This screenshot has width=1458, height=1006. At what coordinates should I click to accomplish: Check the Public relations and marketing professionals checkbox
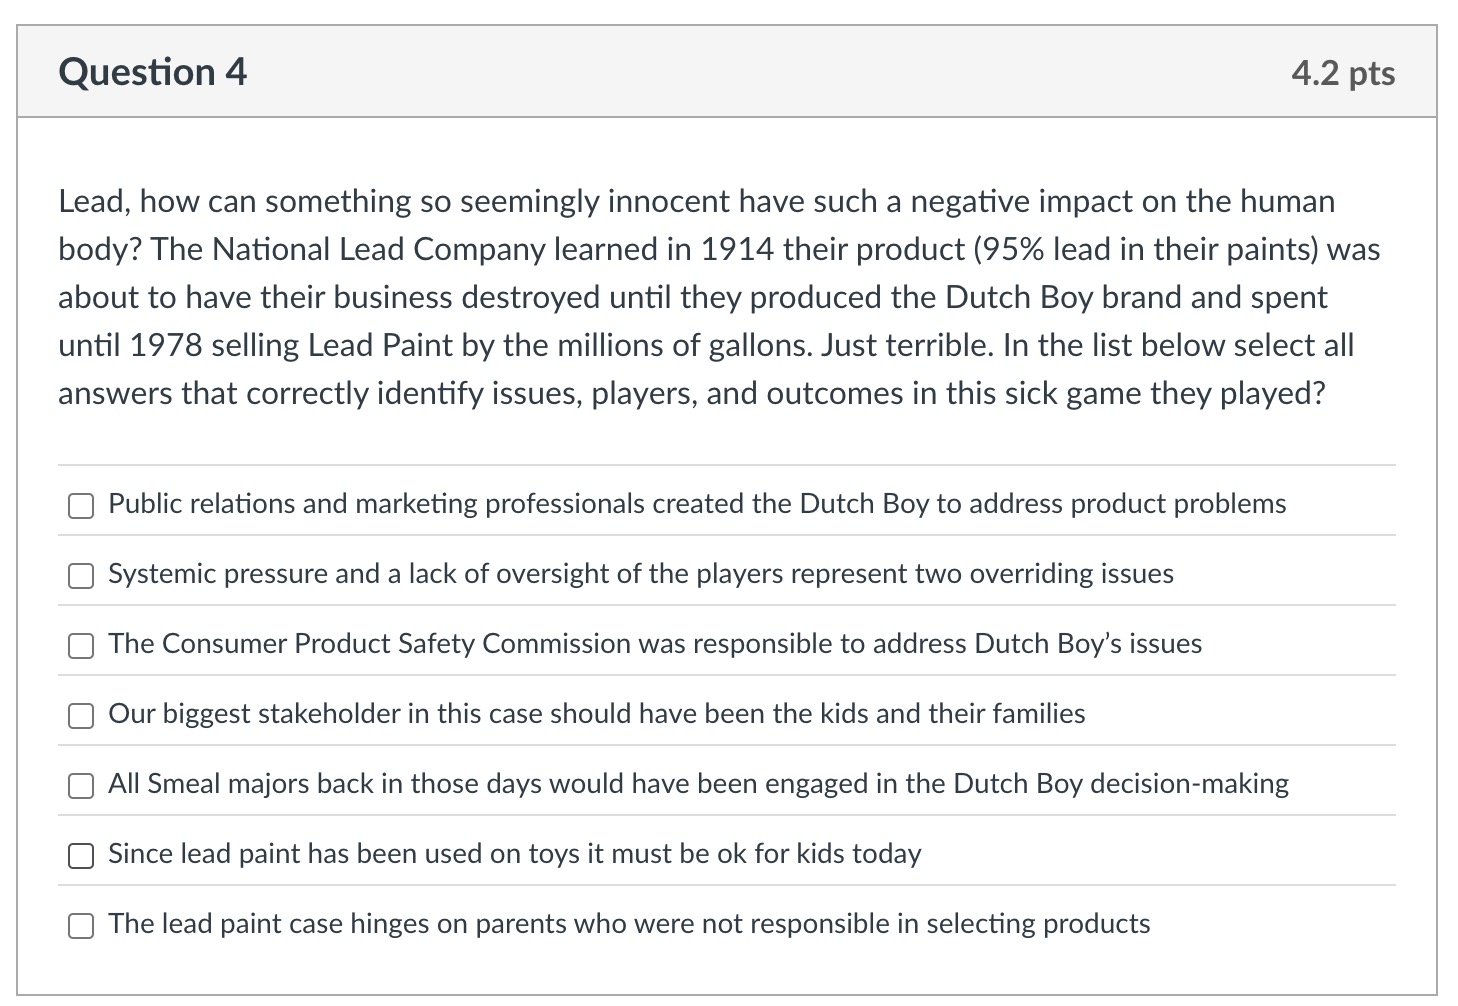pyautogui.click(x=81, y=506)
